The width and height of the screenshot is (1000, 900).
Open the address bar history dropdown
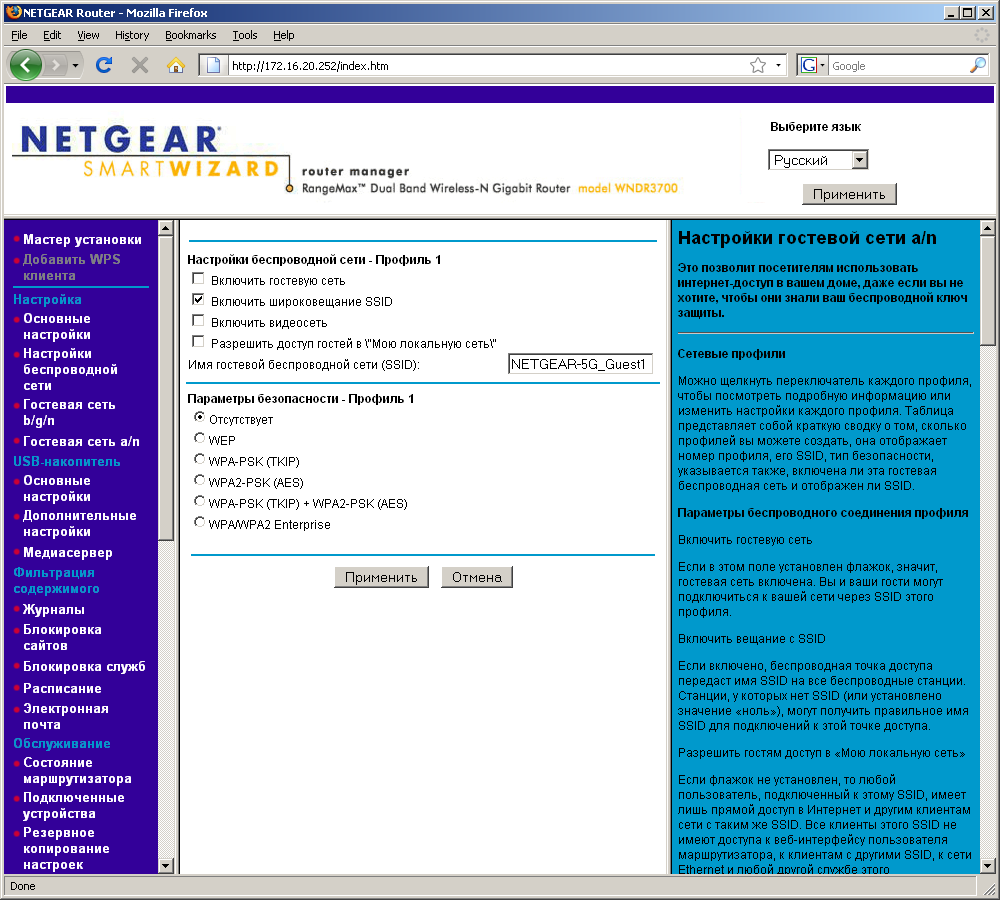[x=778, y=65]
